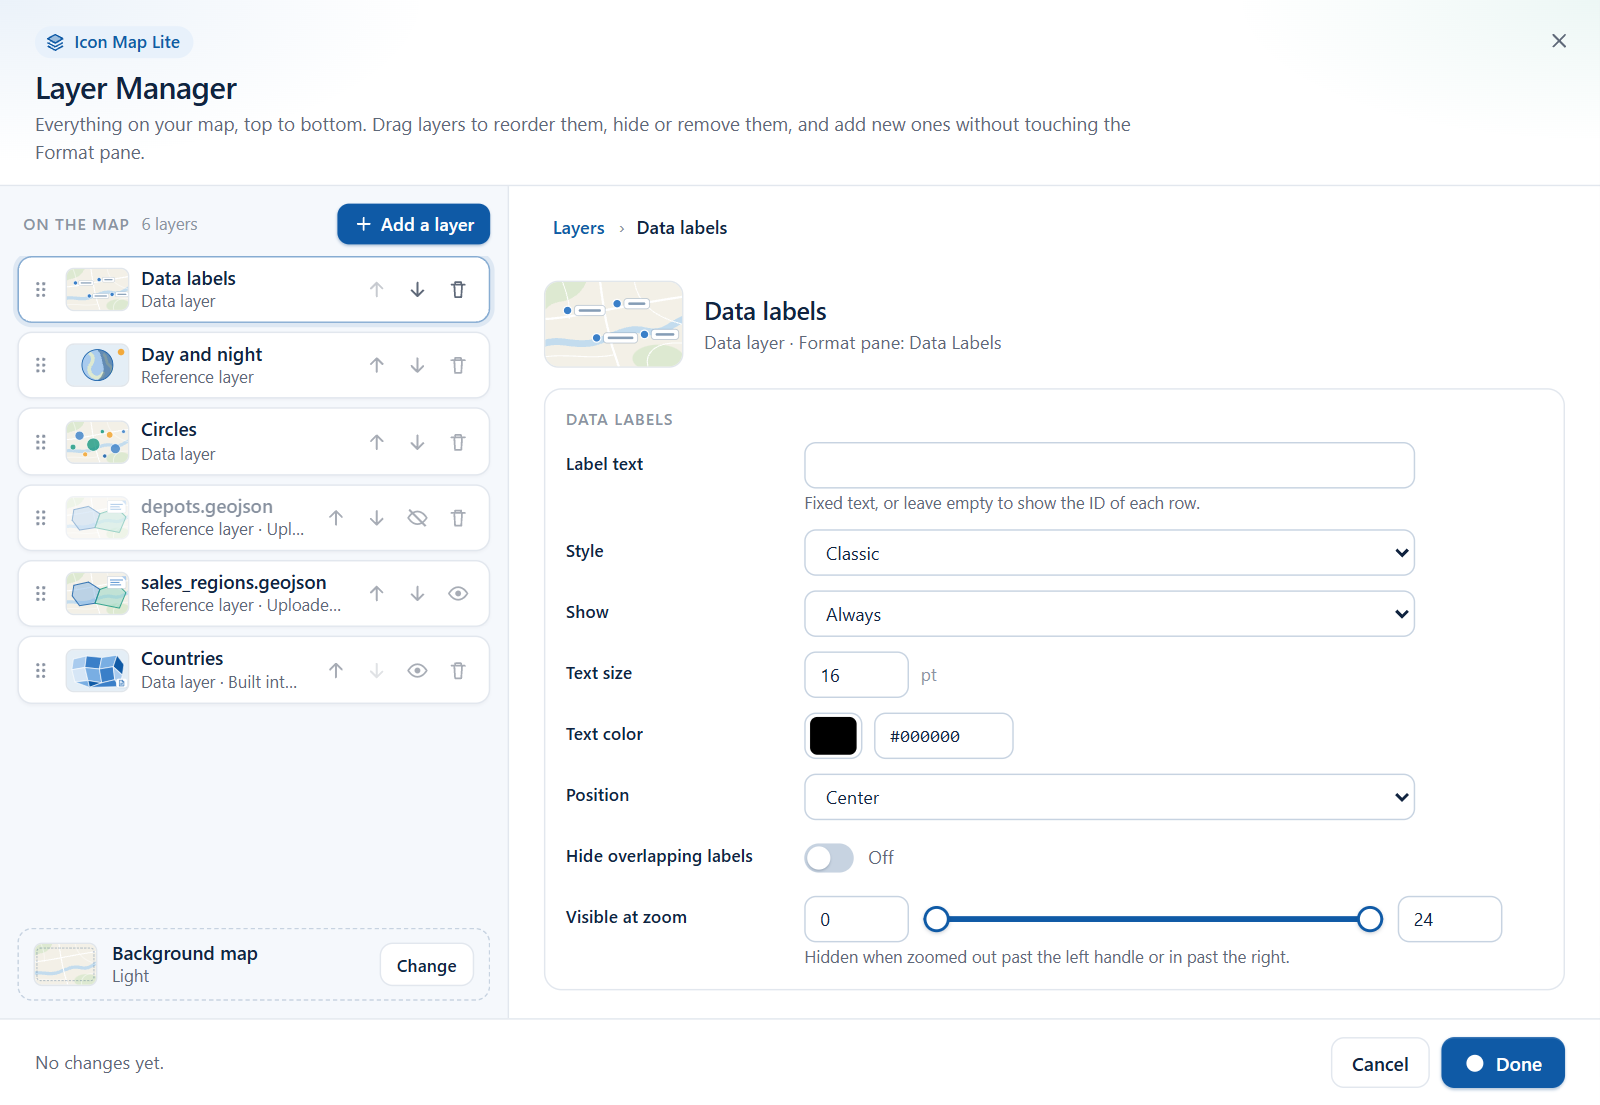This screenshot has height=1105, width=1600.
Task: Click the Circles layer thumbnail
Action: point(97,442)
